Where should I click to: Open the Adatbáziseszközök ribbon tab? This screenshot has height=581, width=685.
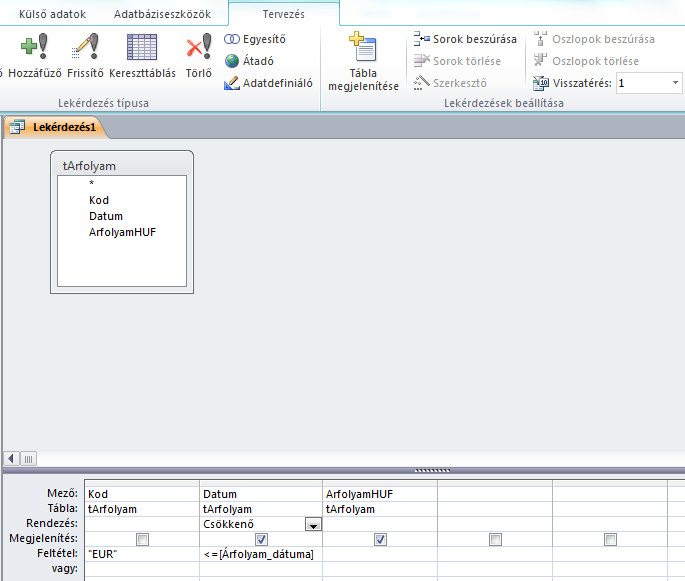162,14
